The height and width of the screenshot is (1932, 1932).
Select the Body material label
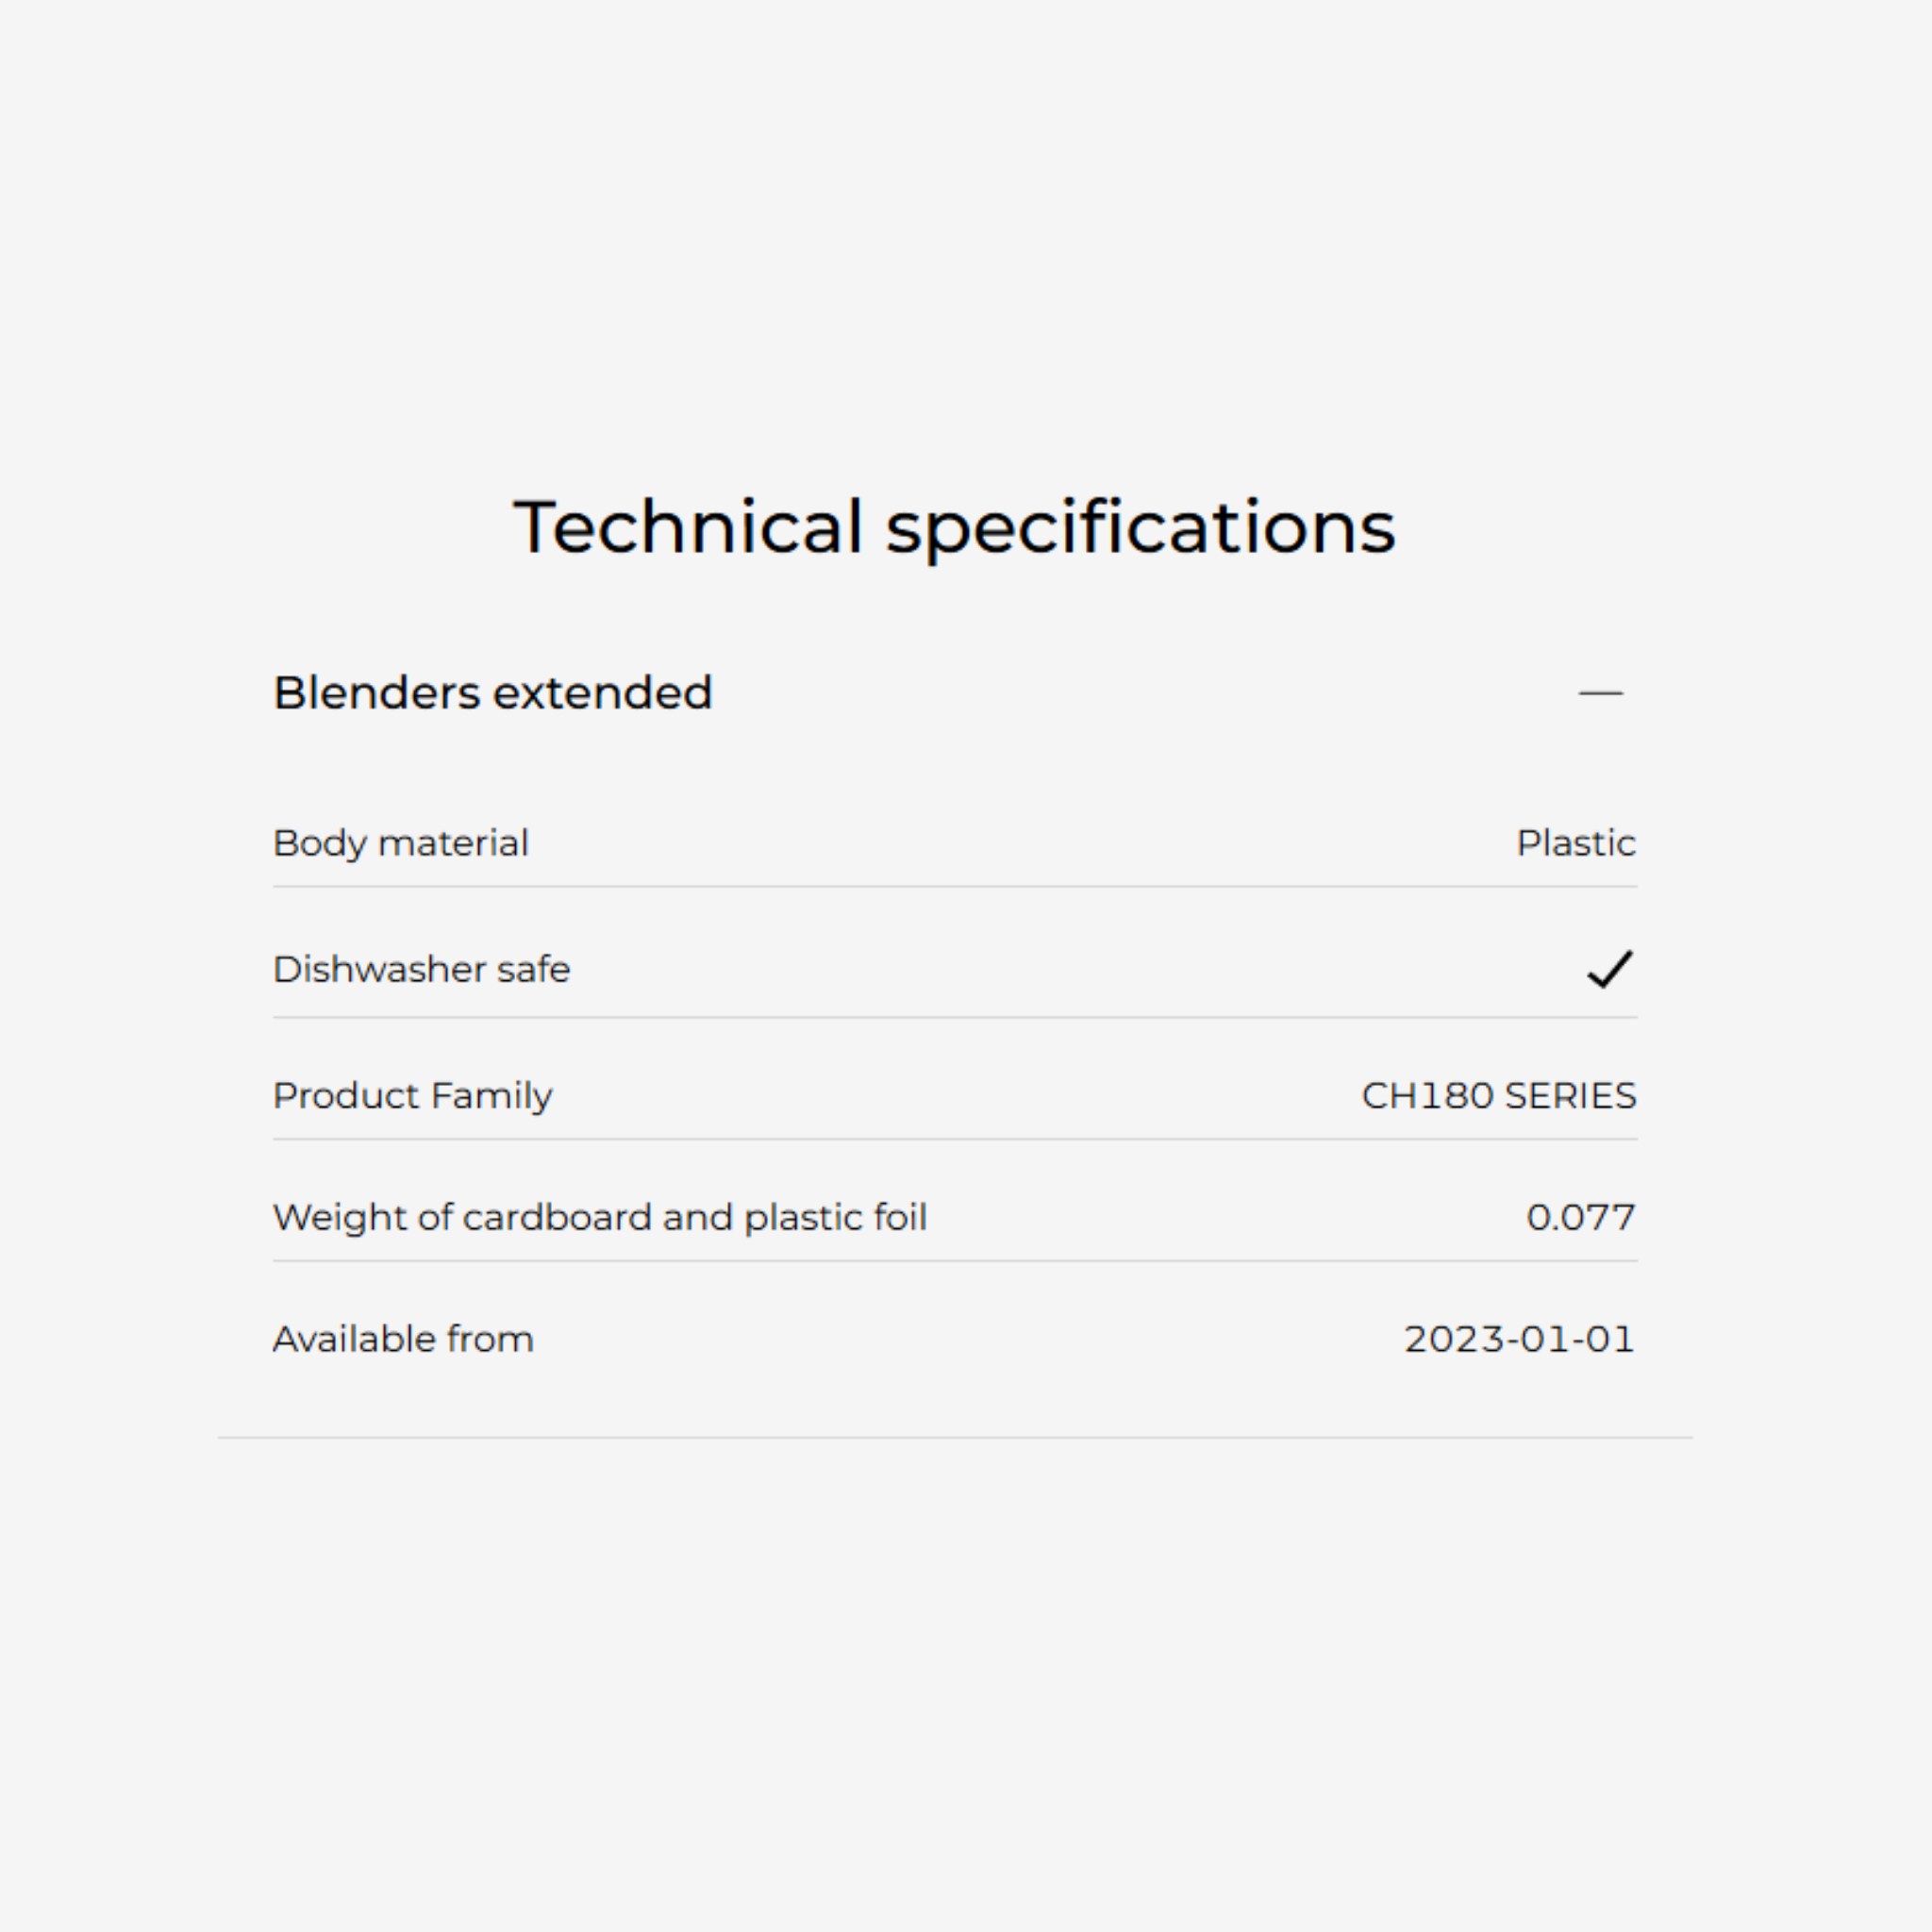(400, 843)
